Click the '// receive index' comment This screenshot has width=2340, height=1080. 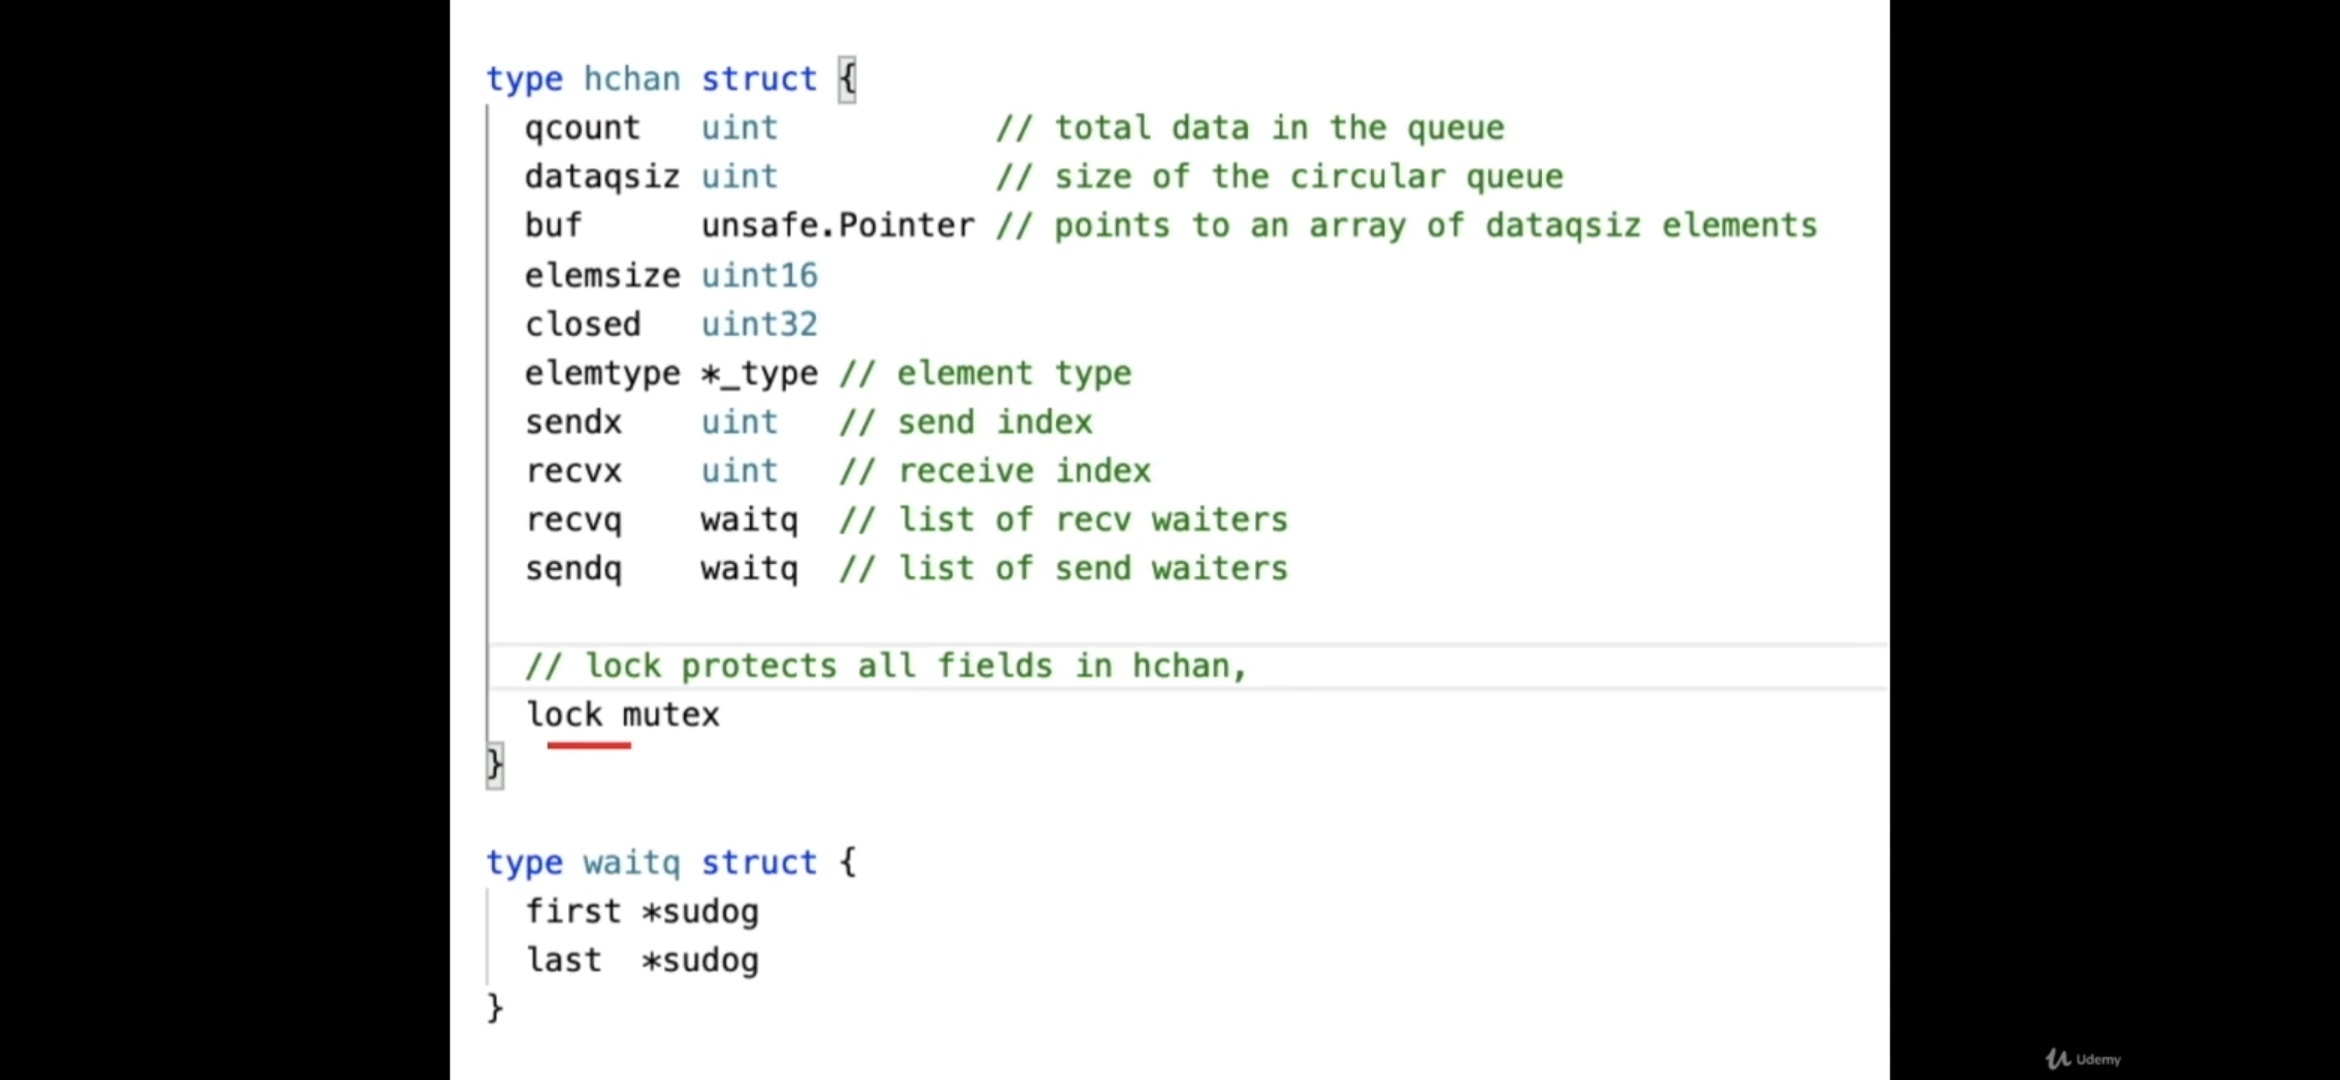(995, 471)
